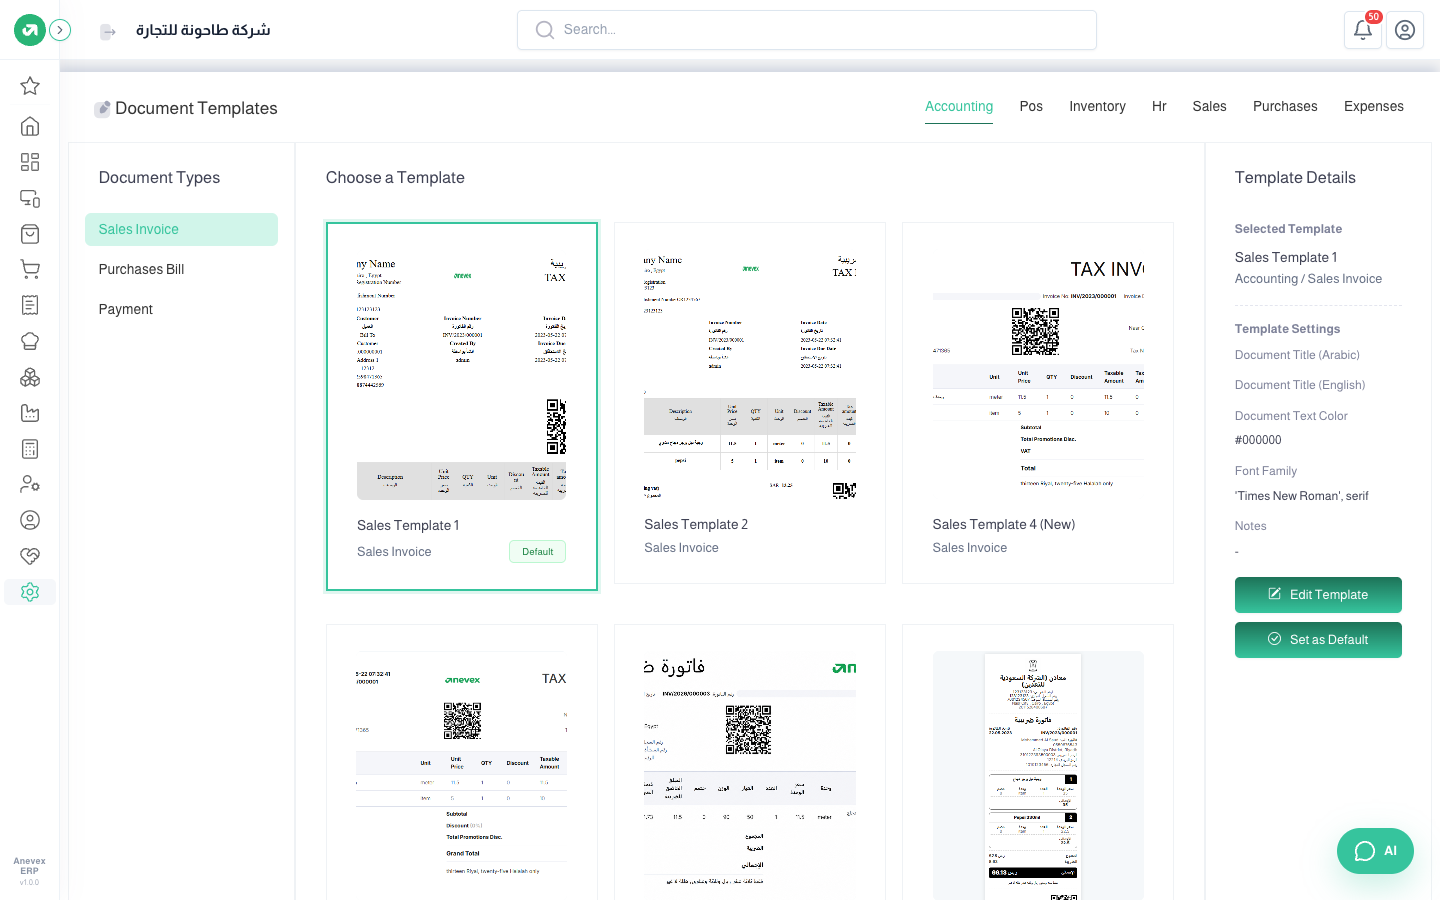The image size is (1440, 900).
Task: Choose the Sales Template 1 thumbnail card
Action: 462,406
